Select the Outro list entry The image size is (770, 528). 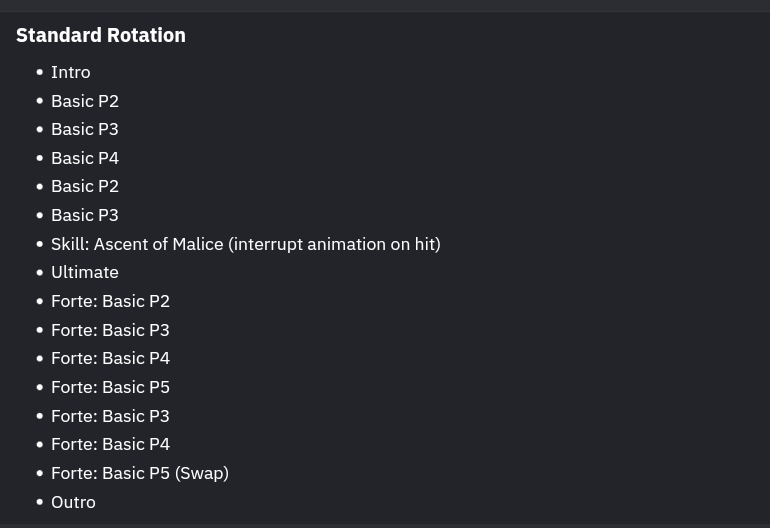click(73, 502)
